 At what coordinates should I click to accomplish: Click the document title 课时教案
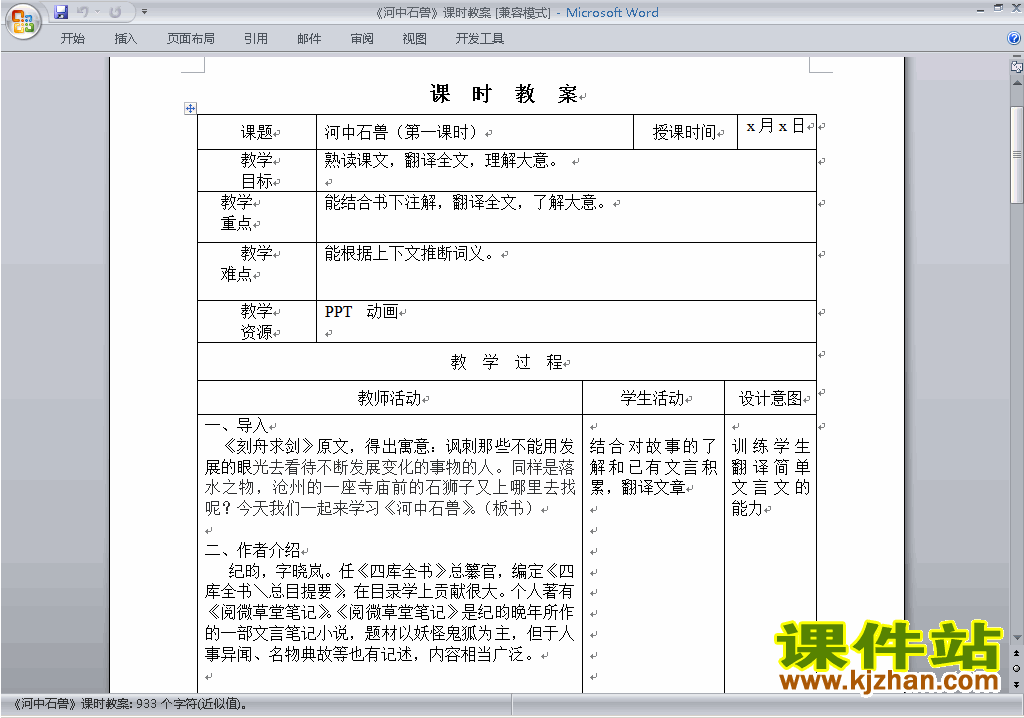[x=504, y=94]
